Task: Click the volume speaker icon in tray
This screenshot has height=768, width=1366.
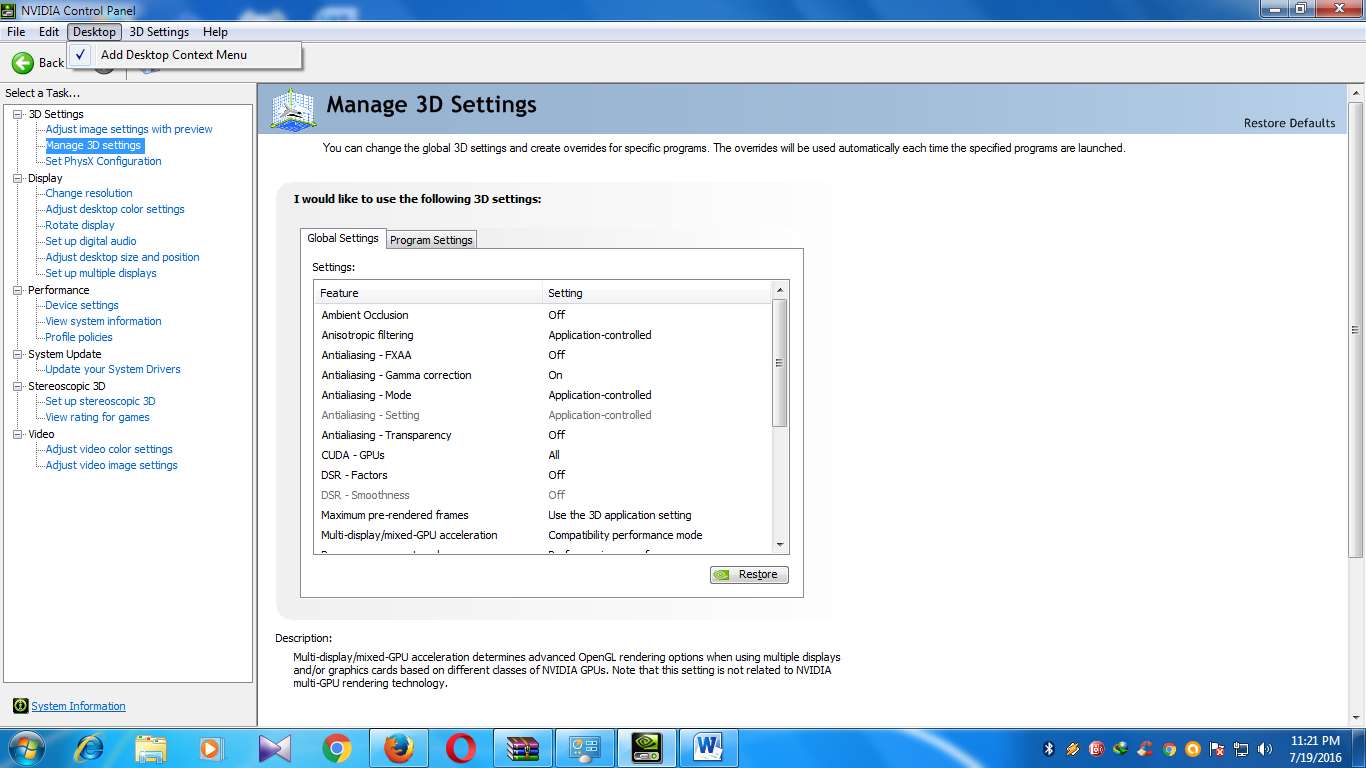Action: tap(1265, 749)
